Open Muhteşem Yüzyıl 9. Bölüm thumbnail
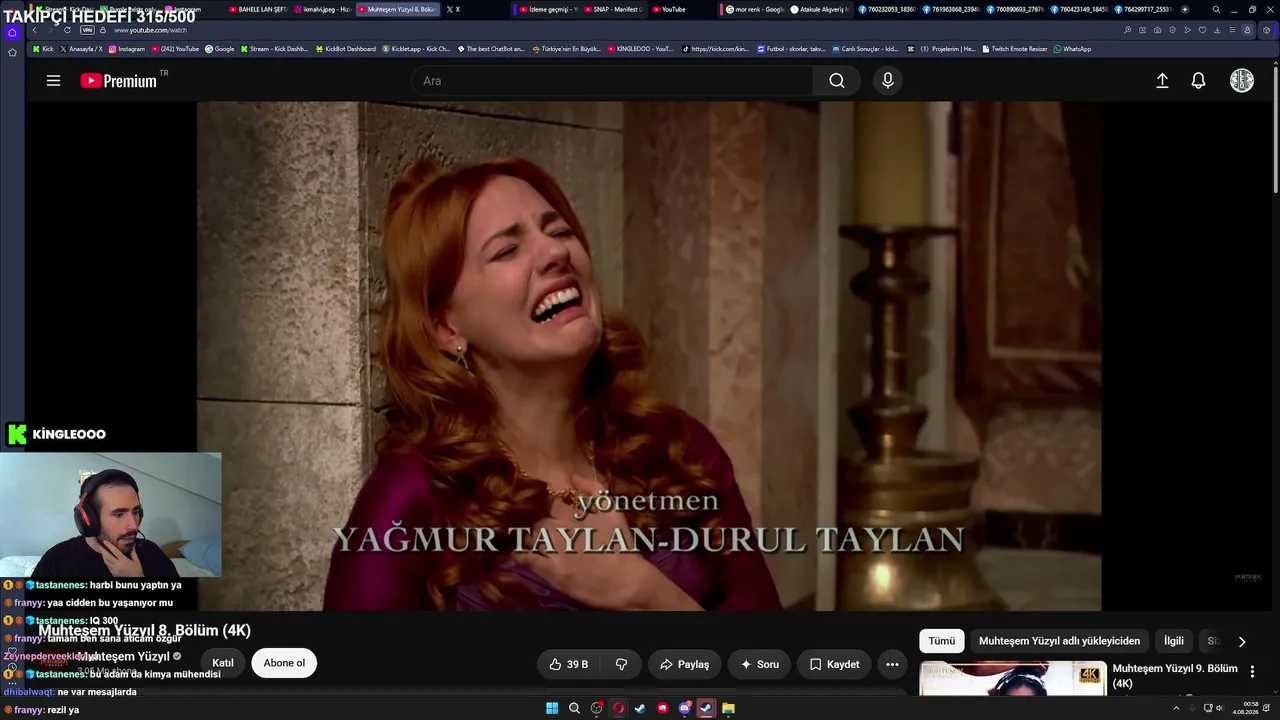 tap(1013, 677)
